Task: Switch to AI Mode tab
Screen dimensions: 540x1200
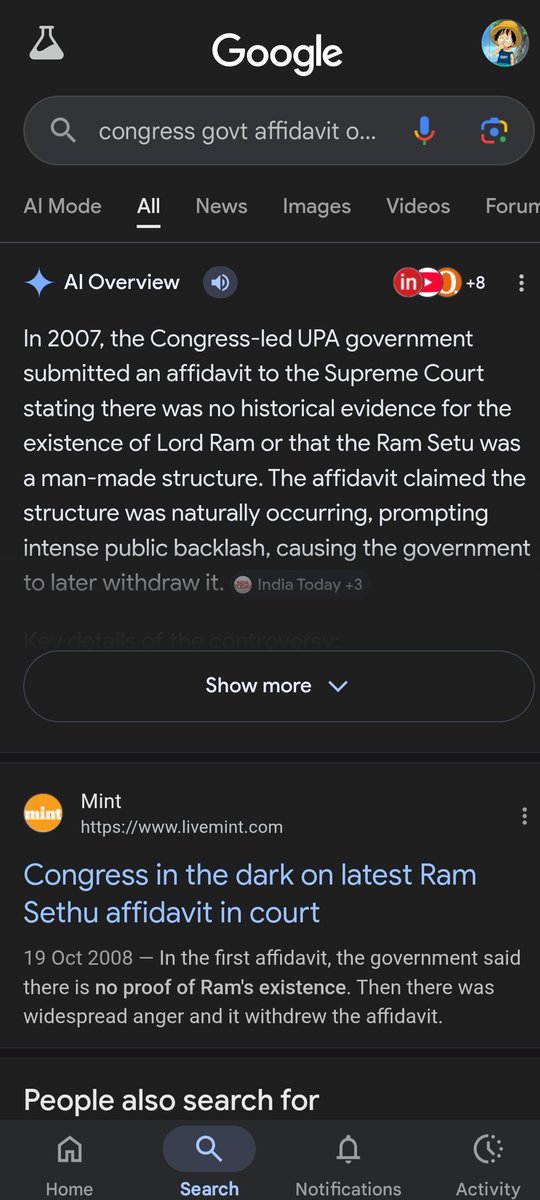Action: (62, 206)
